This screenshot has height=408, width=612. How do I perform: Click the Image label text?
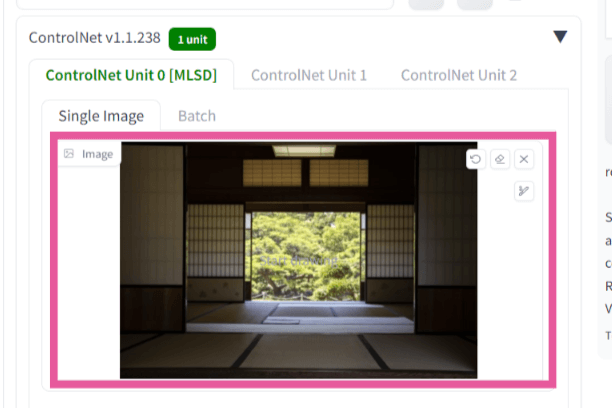pos(97,154)
